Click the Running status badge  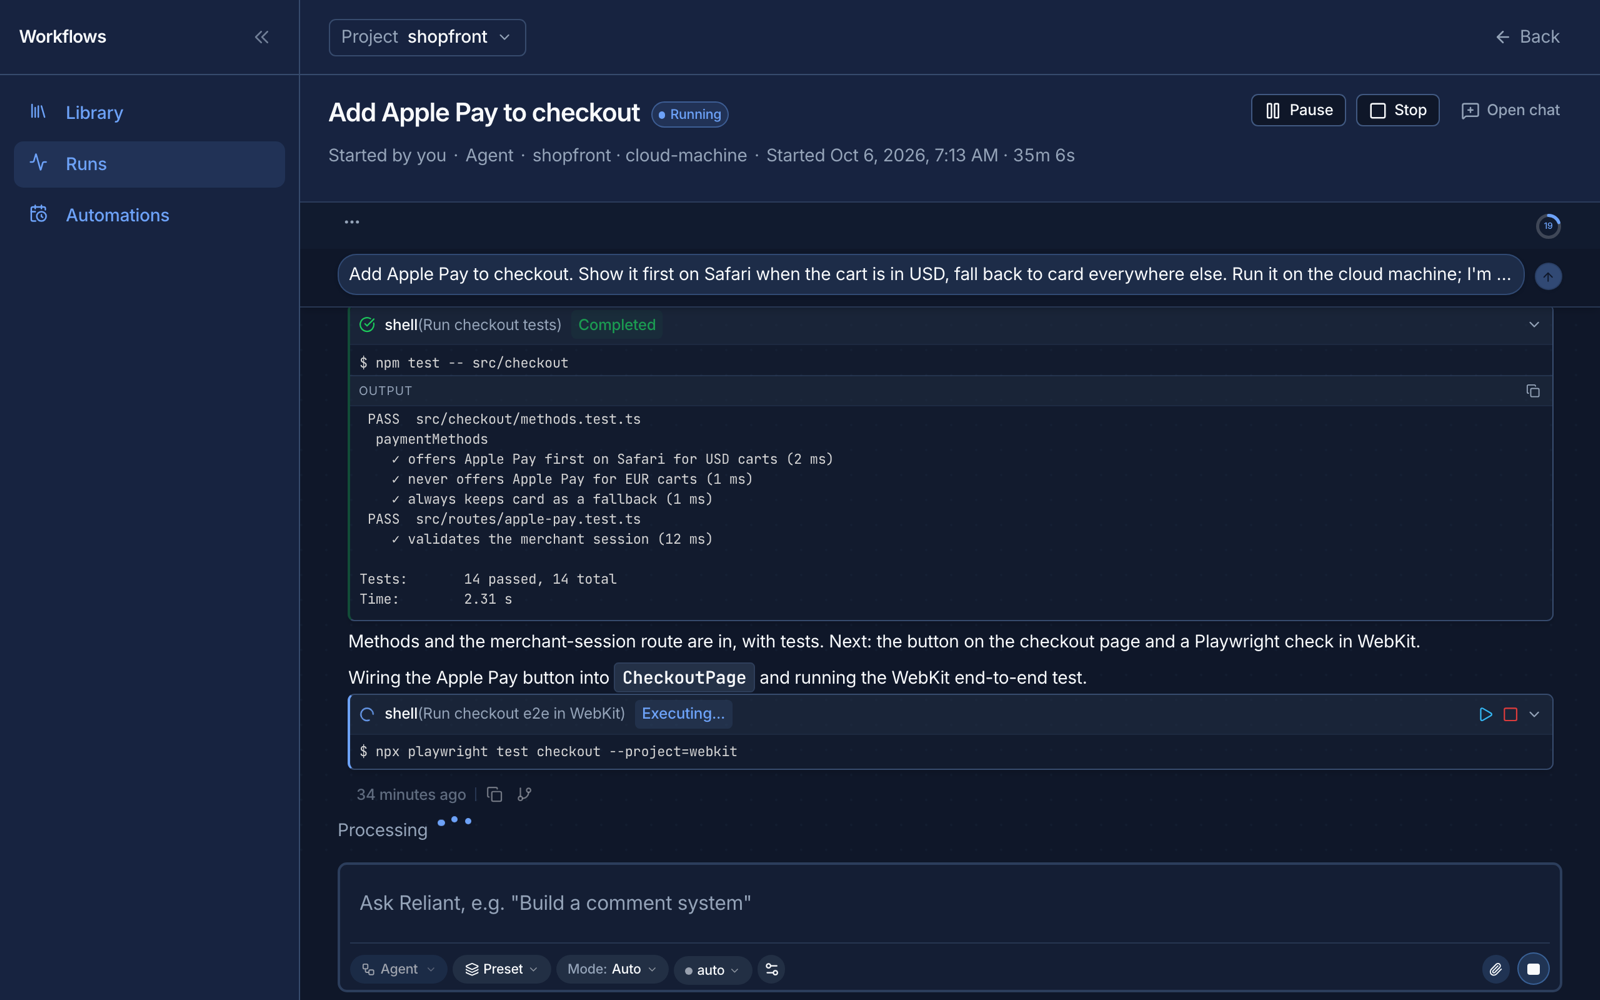(690, 114)
